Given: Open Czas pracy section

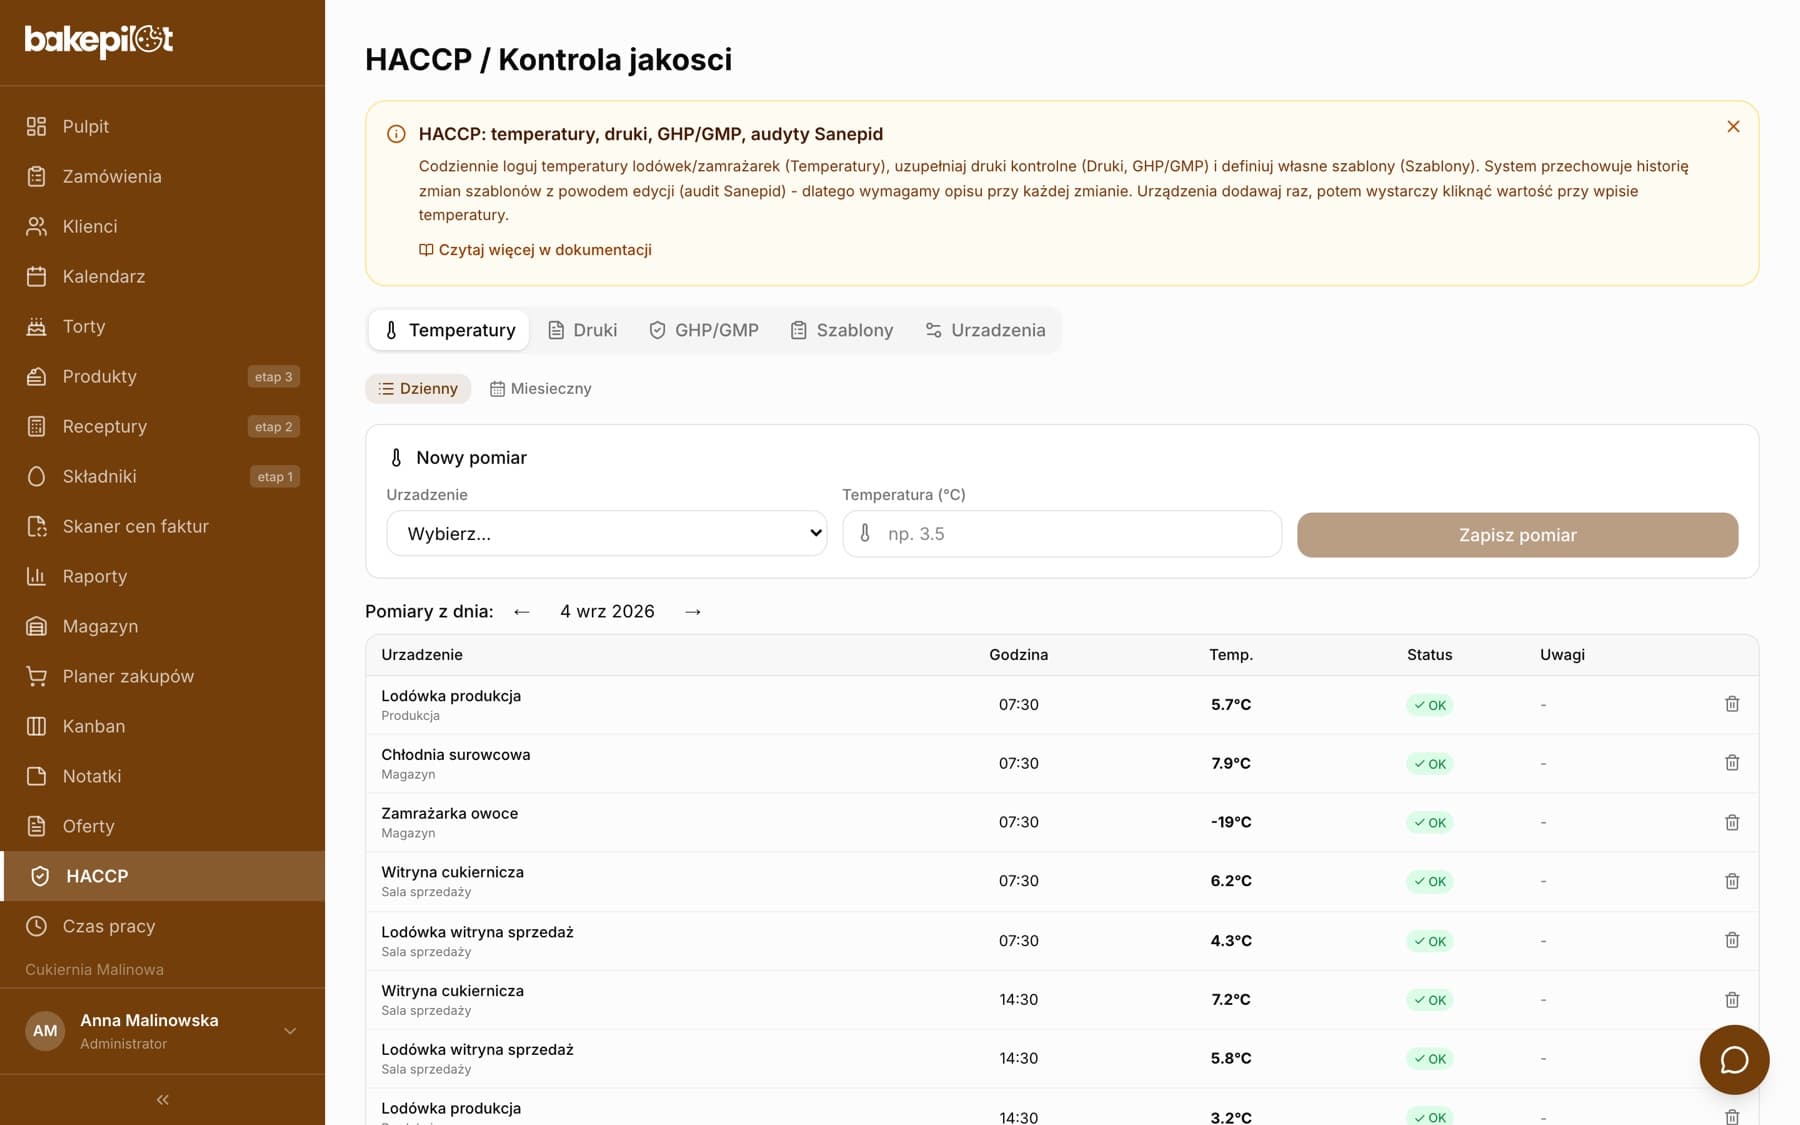Looking at the screenshot, I should (x=162, y=926).
